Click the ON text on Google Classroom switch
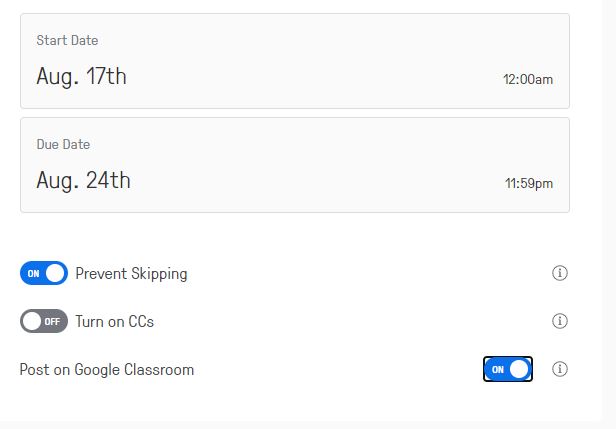616x429 pixels. point(497,370)
